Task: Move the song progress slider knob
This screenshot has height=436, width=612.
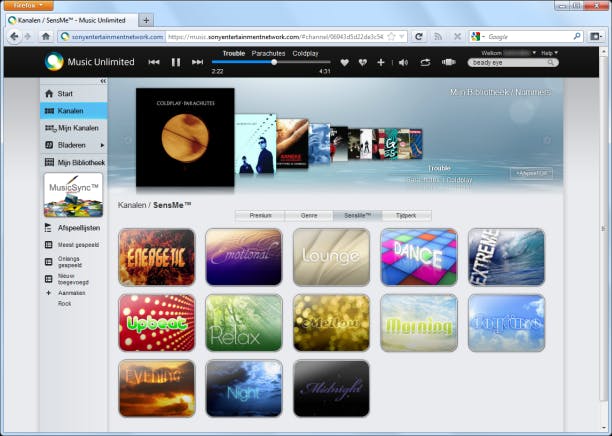Action: pos(274,62)
